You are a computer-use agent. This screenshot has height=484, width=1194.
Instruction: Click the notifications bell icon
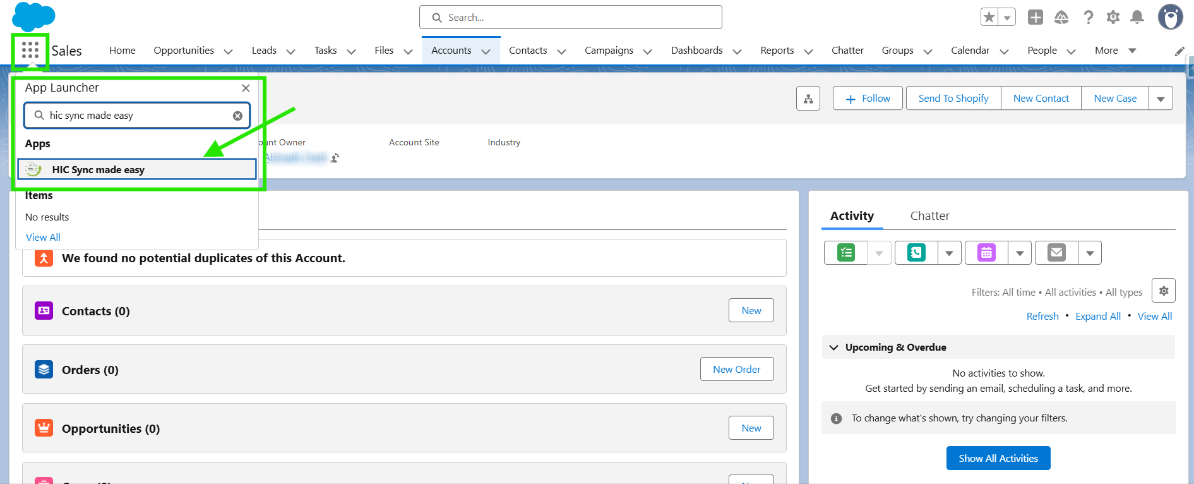pos(1137,17)
